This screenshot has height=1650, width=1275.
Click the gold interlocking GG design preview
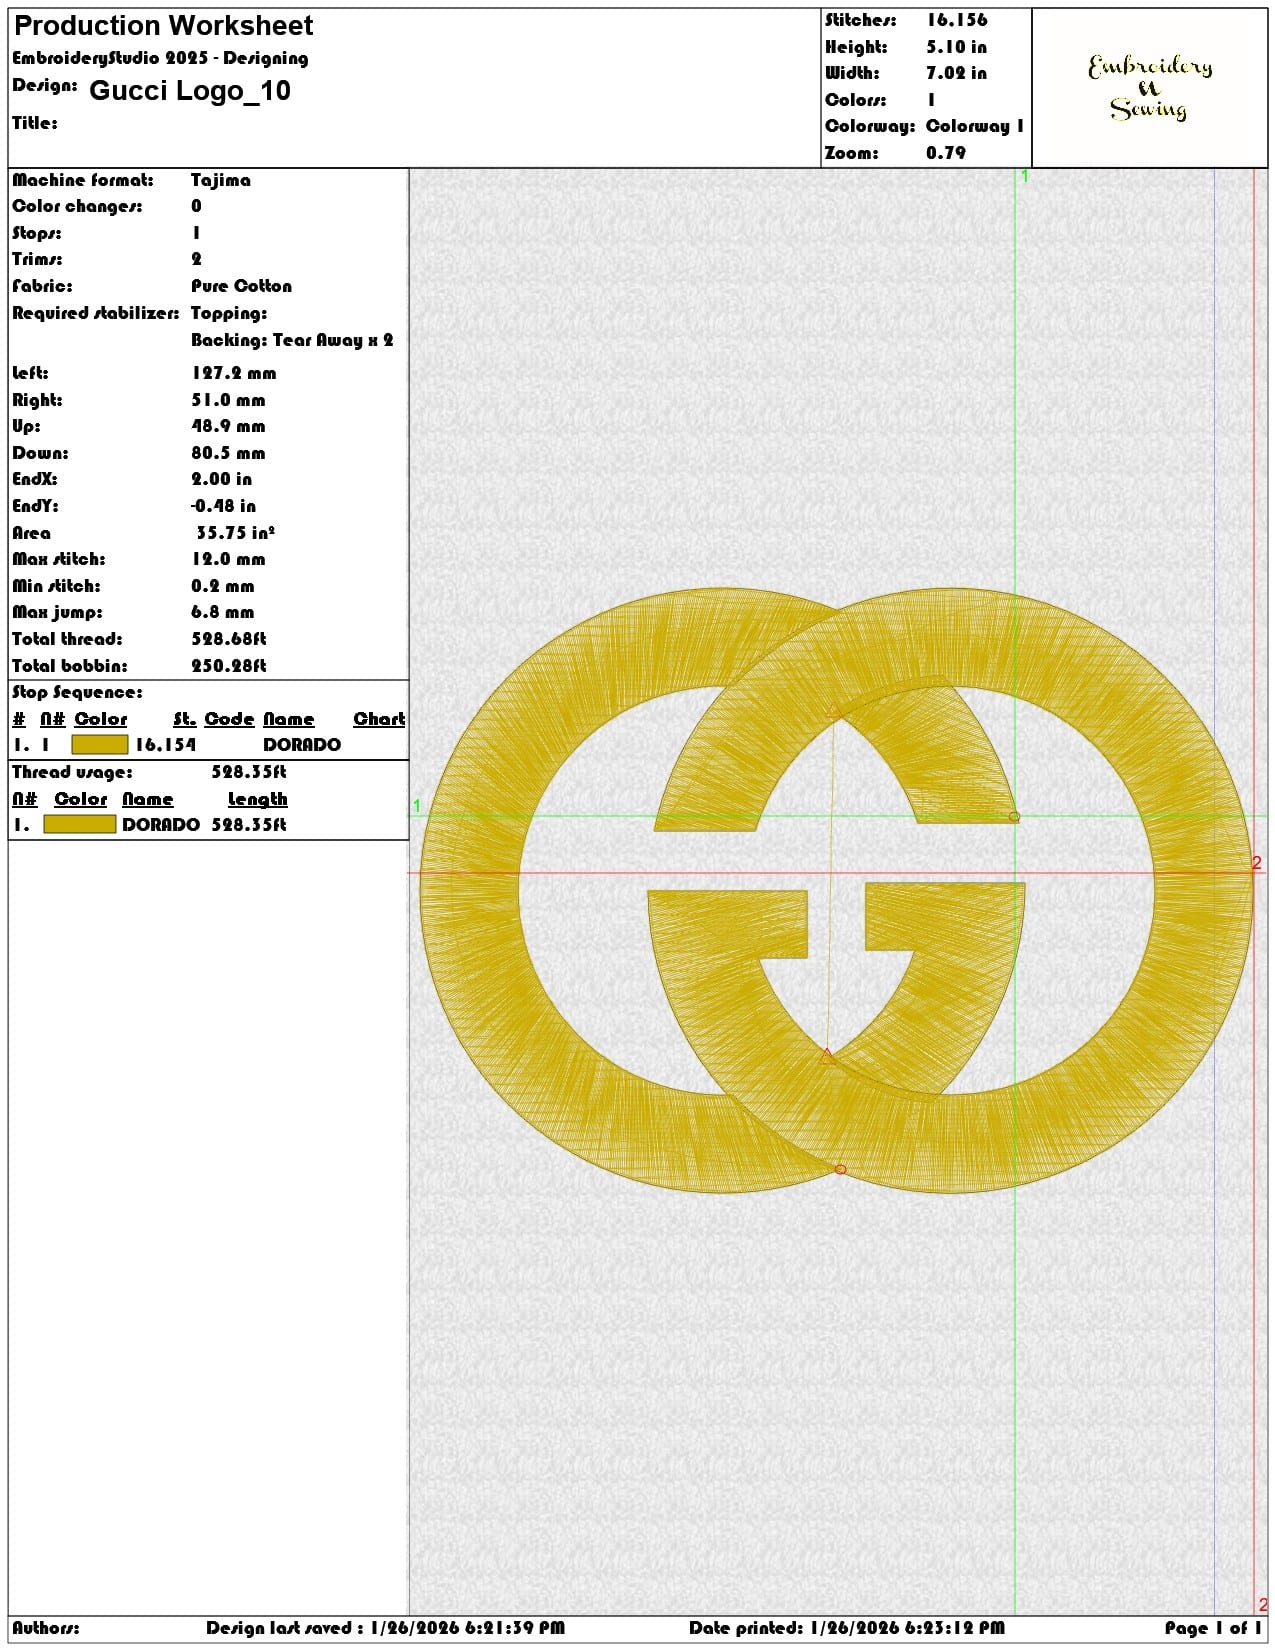(836, 890)
